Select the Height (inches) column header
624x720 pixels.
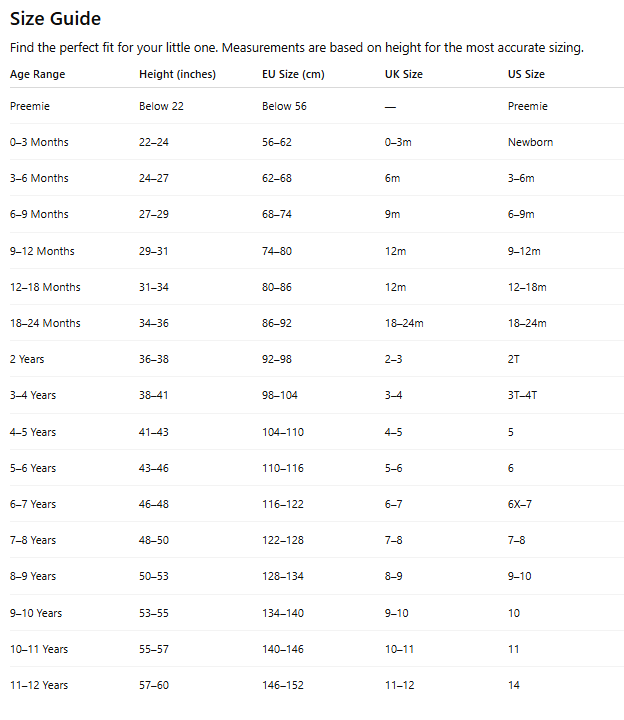177,74
